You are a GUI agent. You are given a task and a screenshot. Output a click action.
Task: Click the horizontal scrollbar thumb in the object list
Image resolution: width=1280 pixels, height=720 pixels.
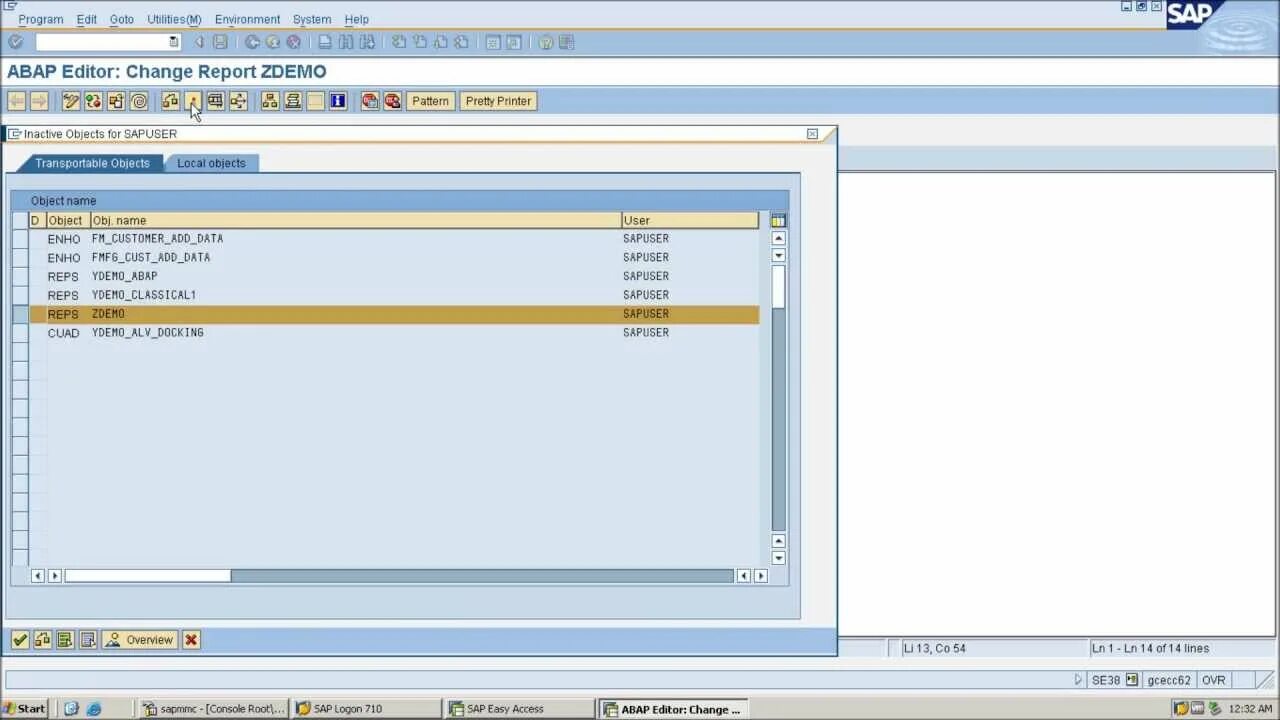[148, 576]
